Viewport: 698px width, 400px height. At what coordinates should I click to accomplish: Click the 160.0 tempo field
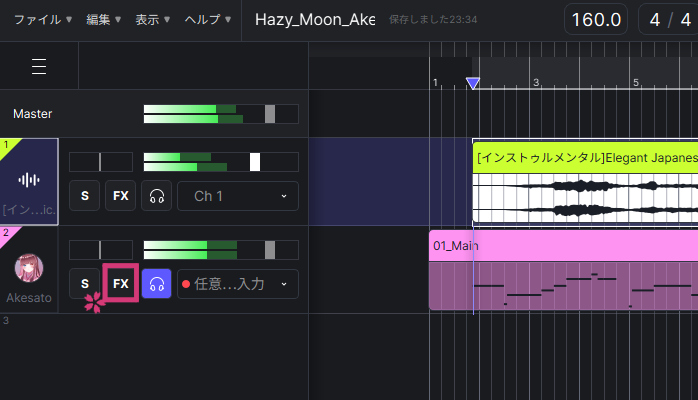coord(595,20)
